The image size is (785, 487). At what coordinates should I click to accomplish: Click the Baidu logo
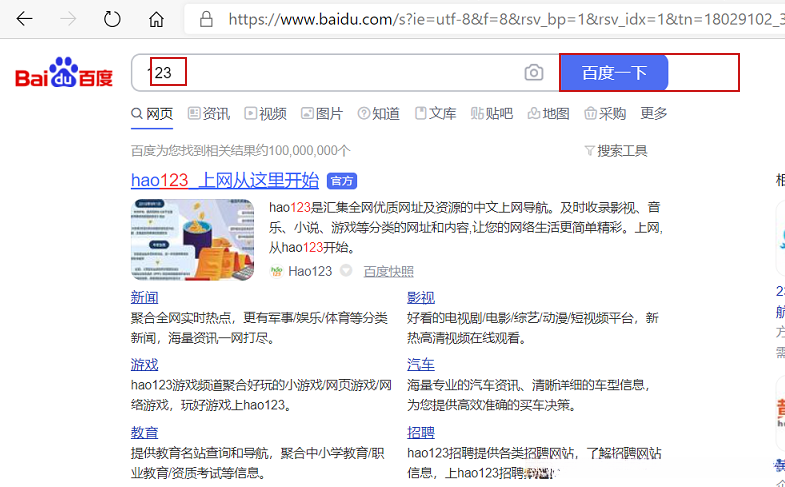pos(64,73)
